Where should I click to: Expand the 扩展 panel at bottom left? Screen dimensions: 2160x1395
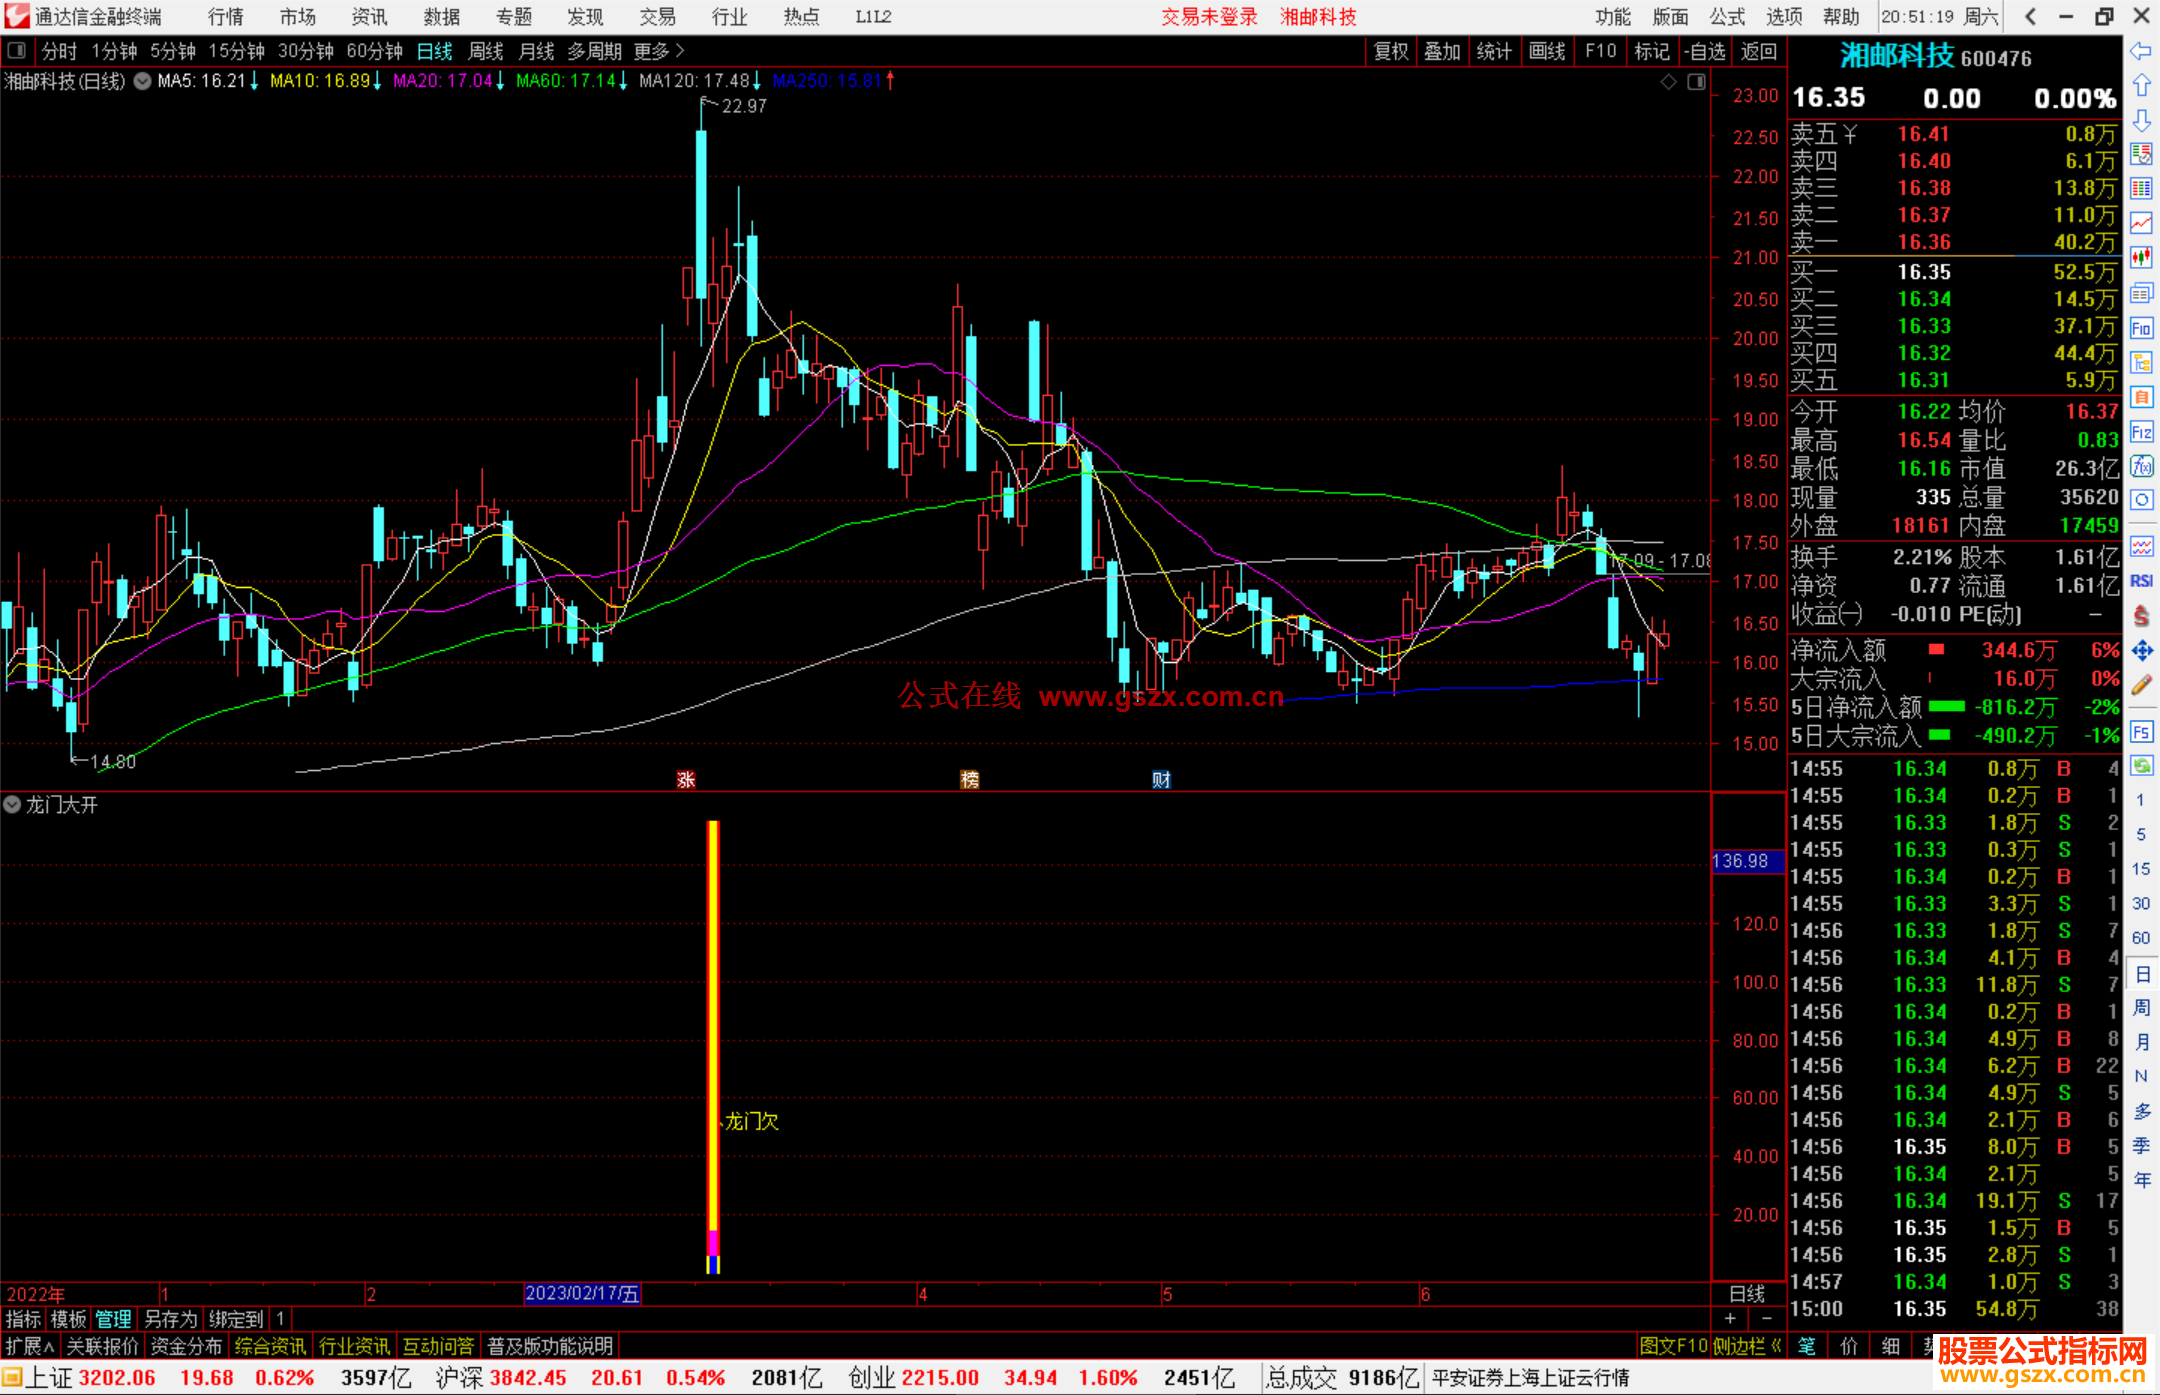29,1346
